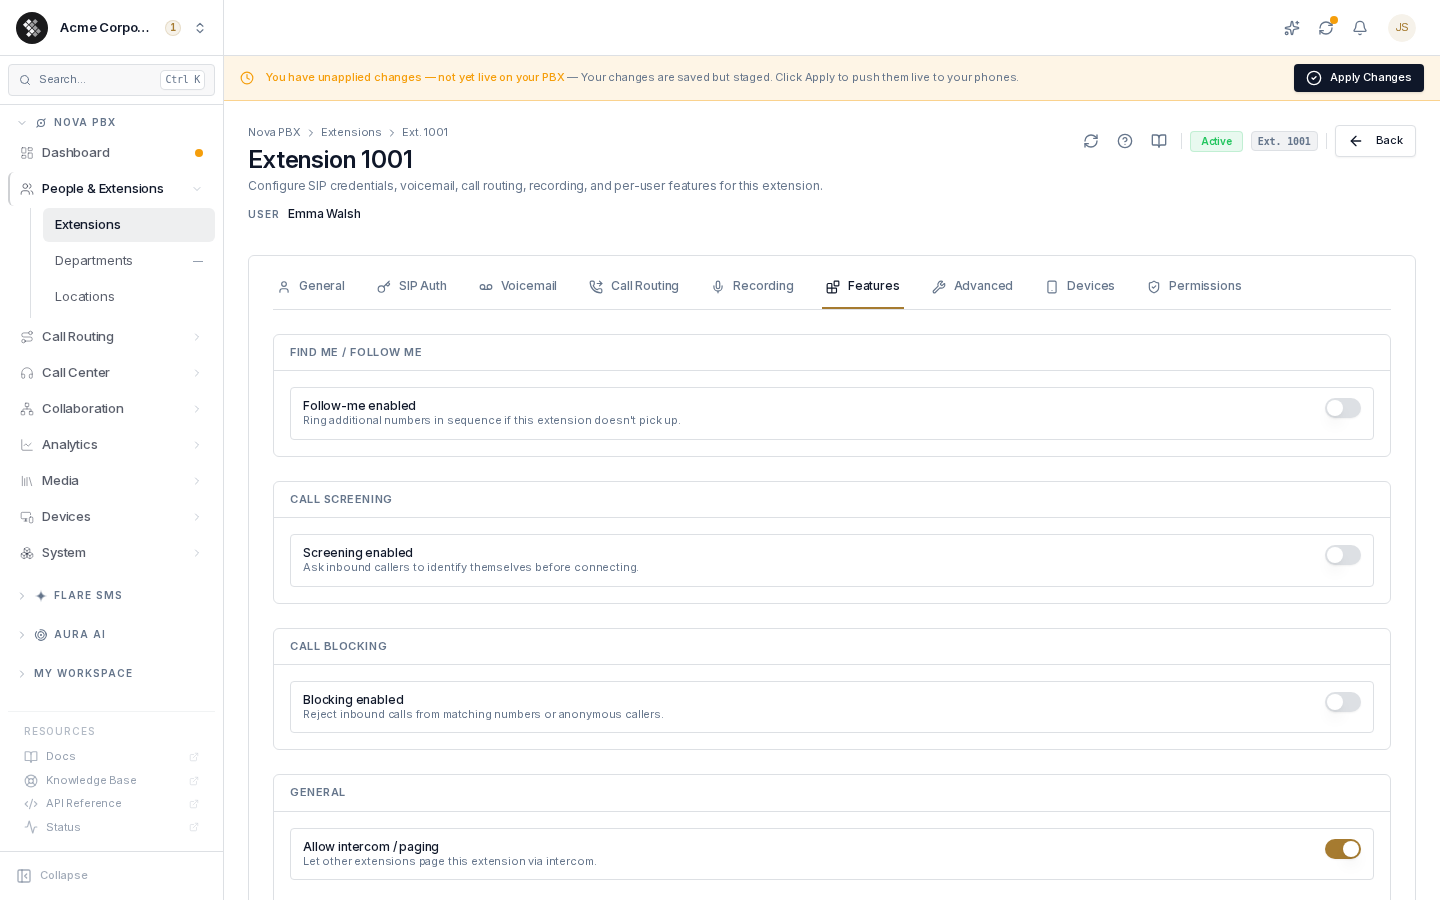Open the AI sparkle assistant icon

[x=1292, y=28]
